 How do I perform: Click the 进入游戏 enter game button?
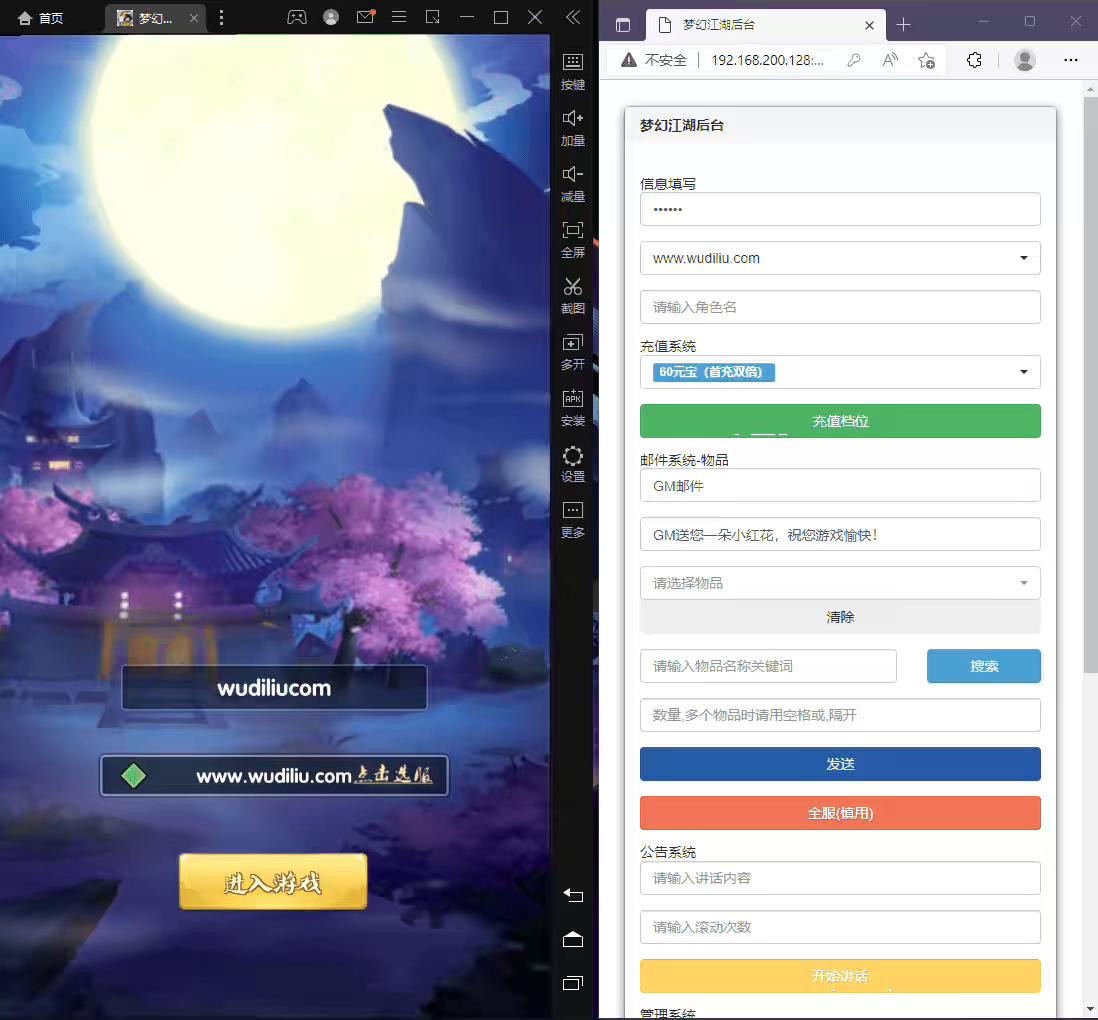click(273, 882)
